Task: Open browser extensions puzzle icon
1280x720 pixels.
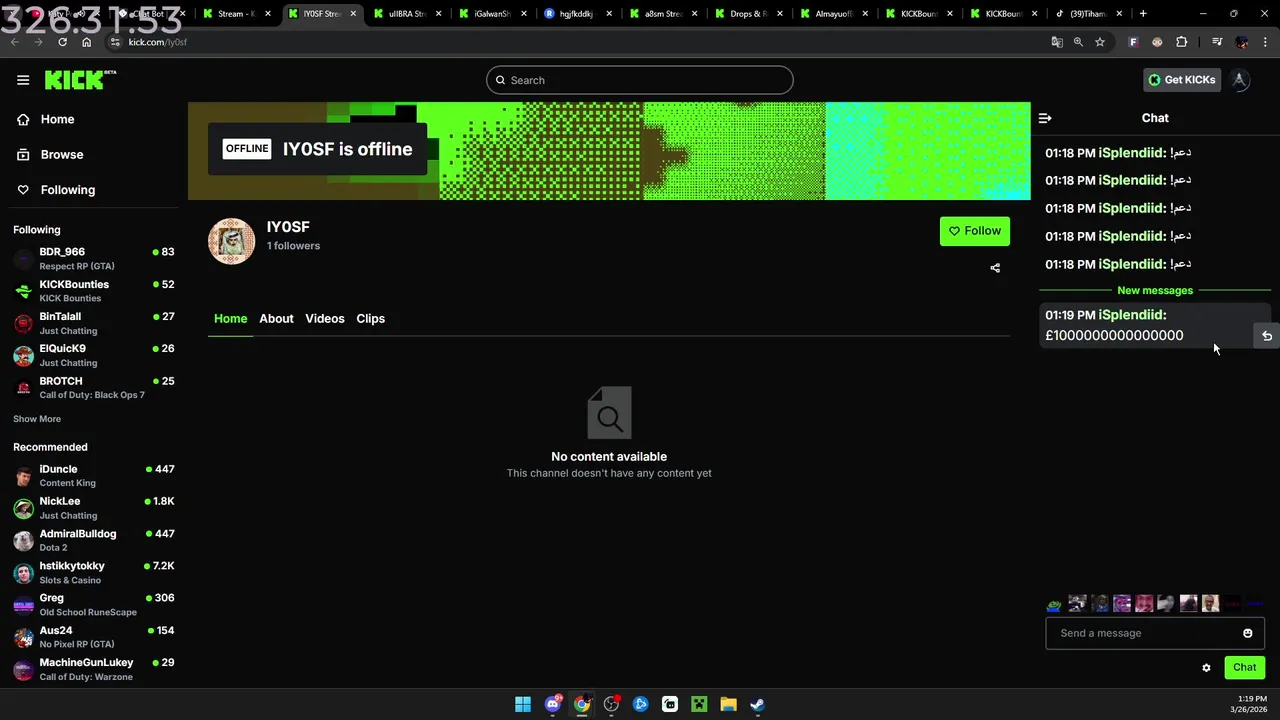Action: pyautogui.click(x=1182, y=42)
